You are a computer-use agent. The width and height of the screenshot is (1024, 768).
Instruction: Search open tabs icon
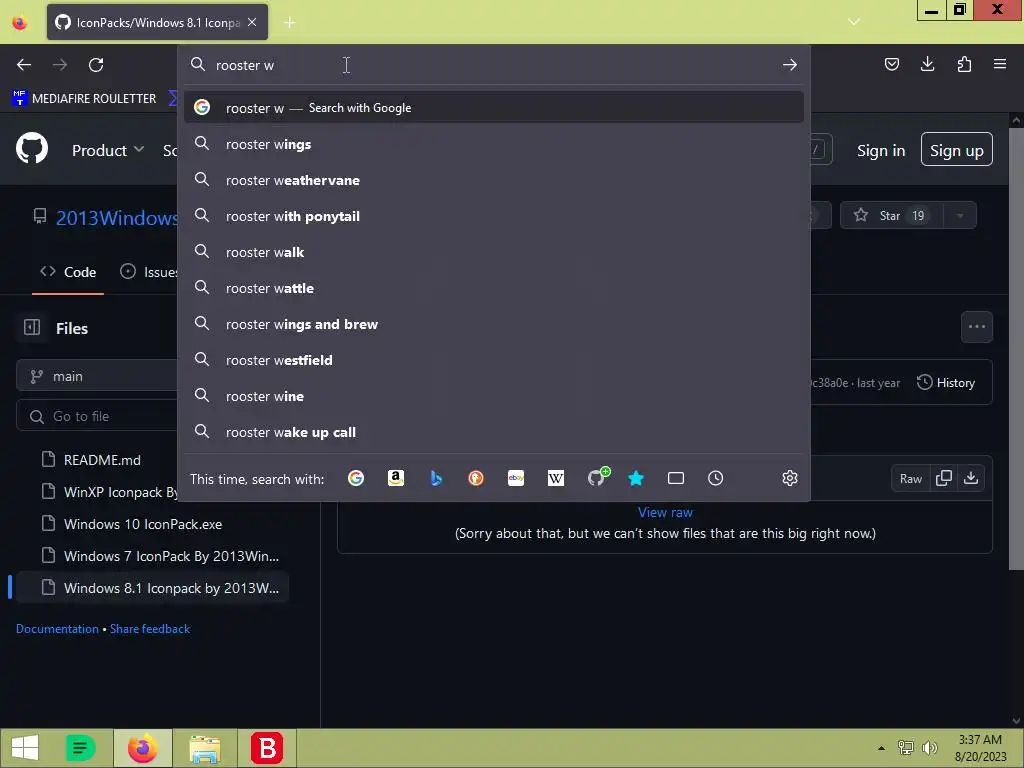pos(676,478)
